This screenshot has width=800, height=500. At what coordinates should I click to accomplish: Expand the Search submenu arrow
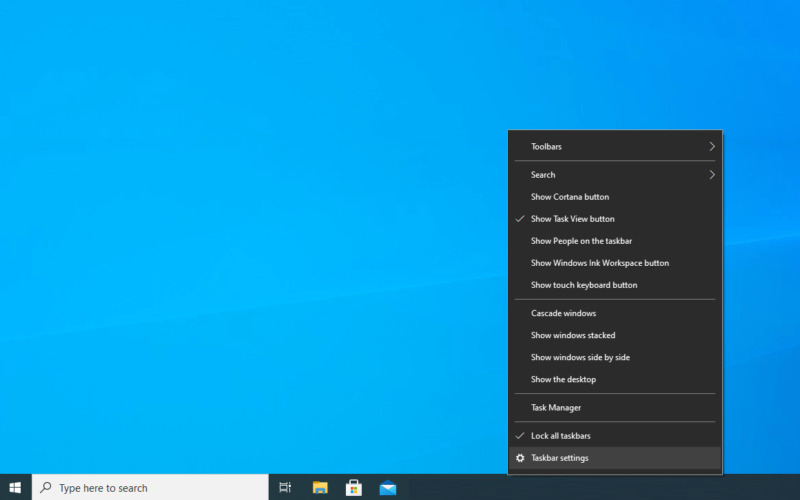[x=712, y=174]
